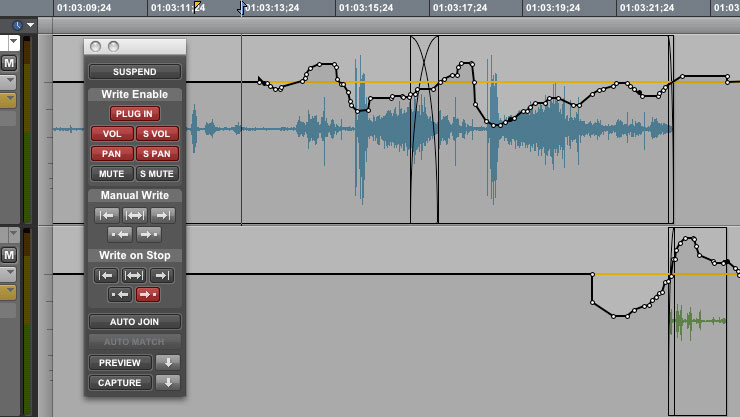Click the SUSPEND automation button

pyautogui.click(x=135, y=72)
